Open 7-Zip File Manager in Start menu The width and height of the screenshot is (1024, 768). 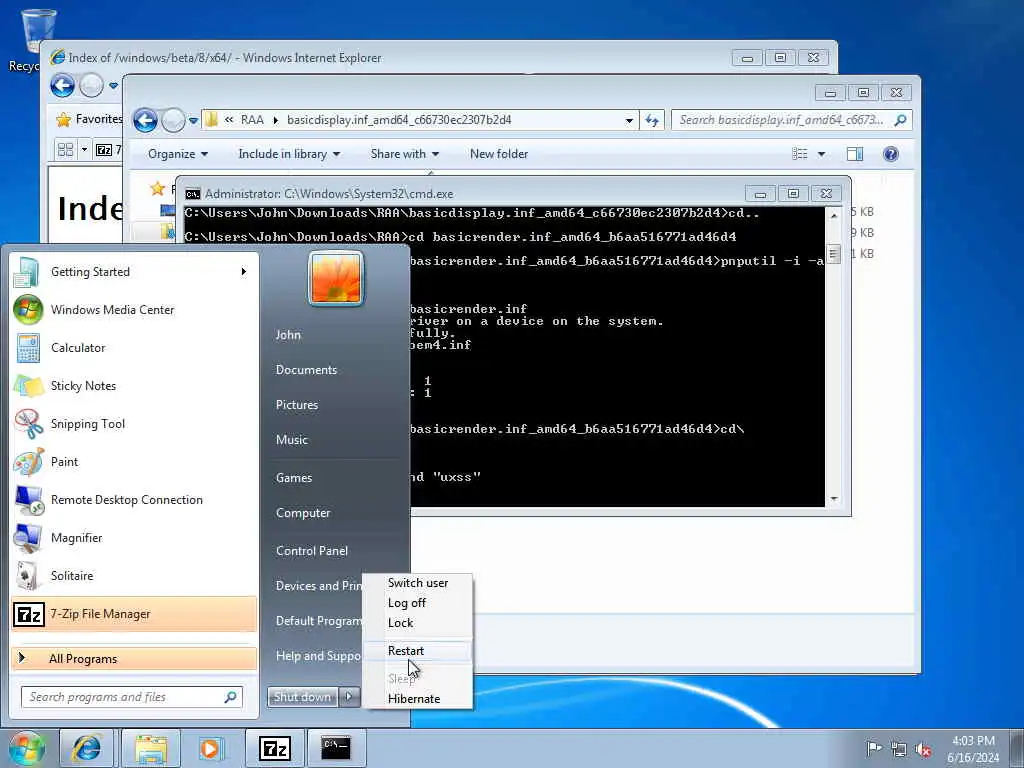tap(134, 614)
